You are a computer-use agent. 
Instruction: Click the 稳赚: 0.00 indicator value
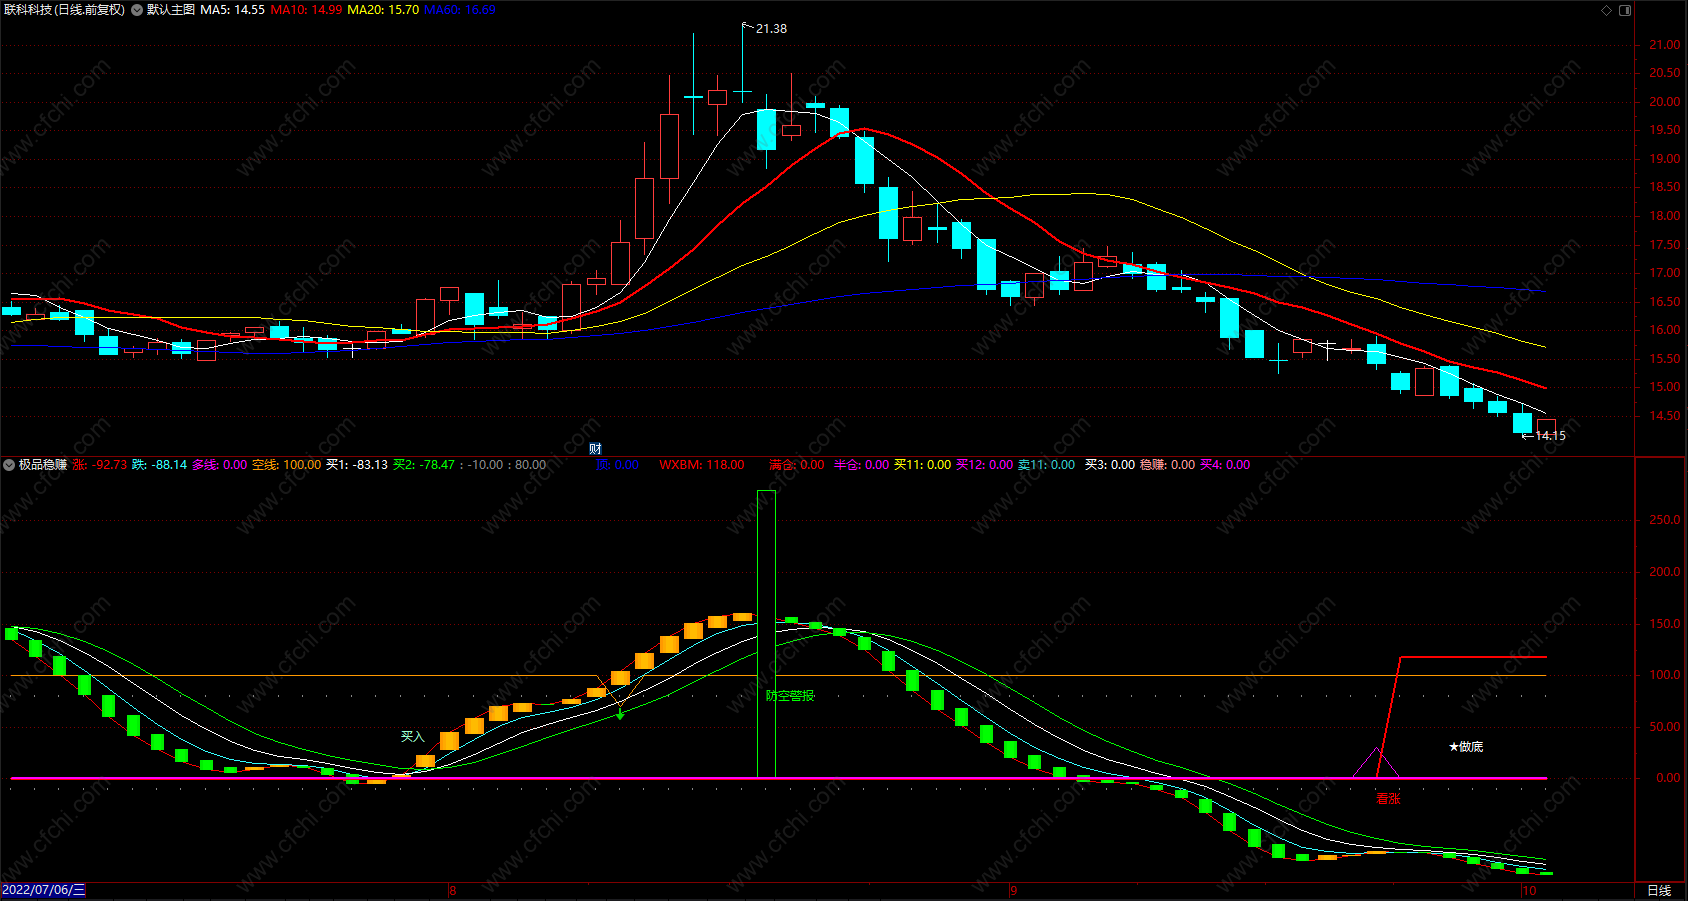pyautogui.click(x=1168, y=465)
